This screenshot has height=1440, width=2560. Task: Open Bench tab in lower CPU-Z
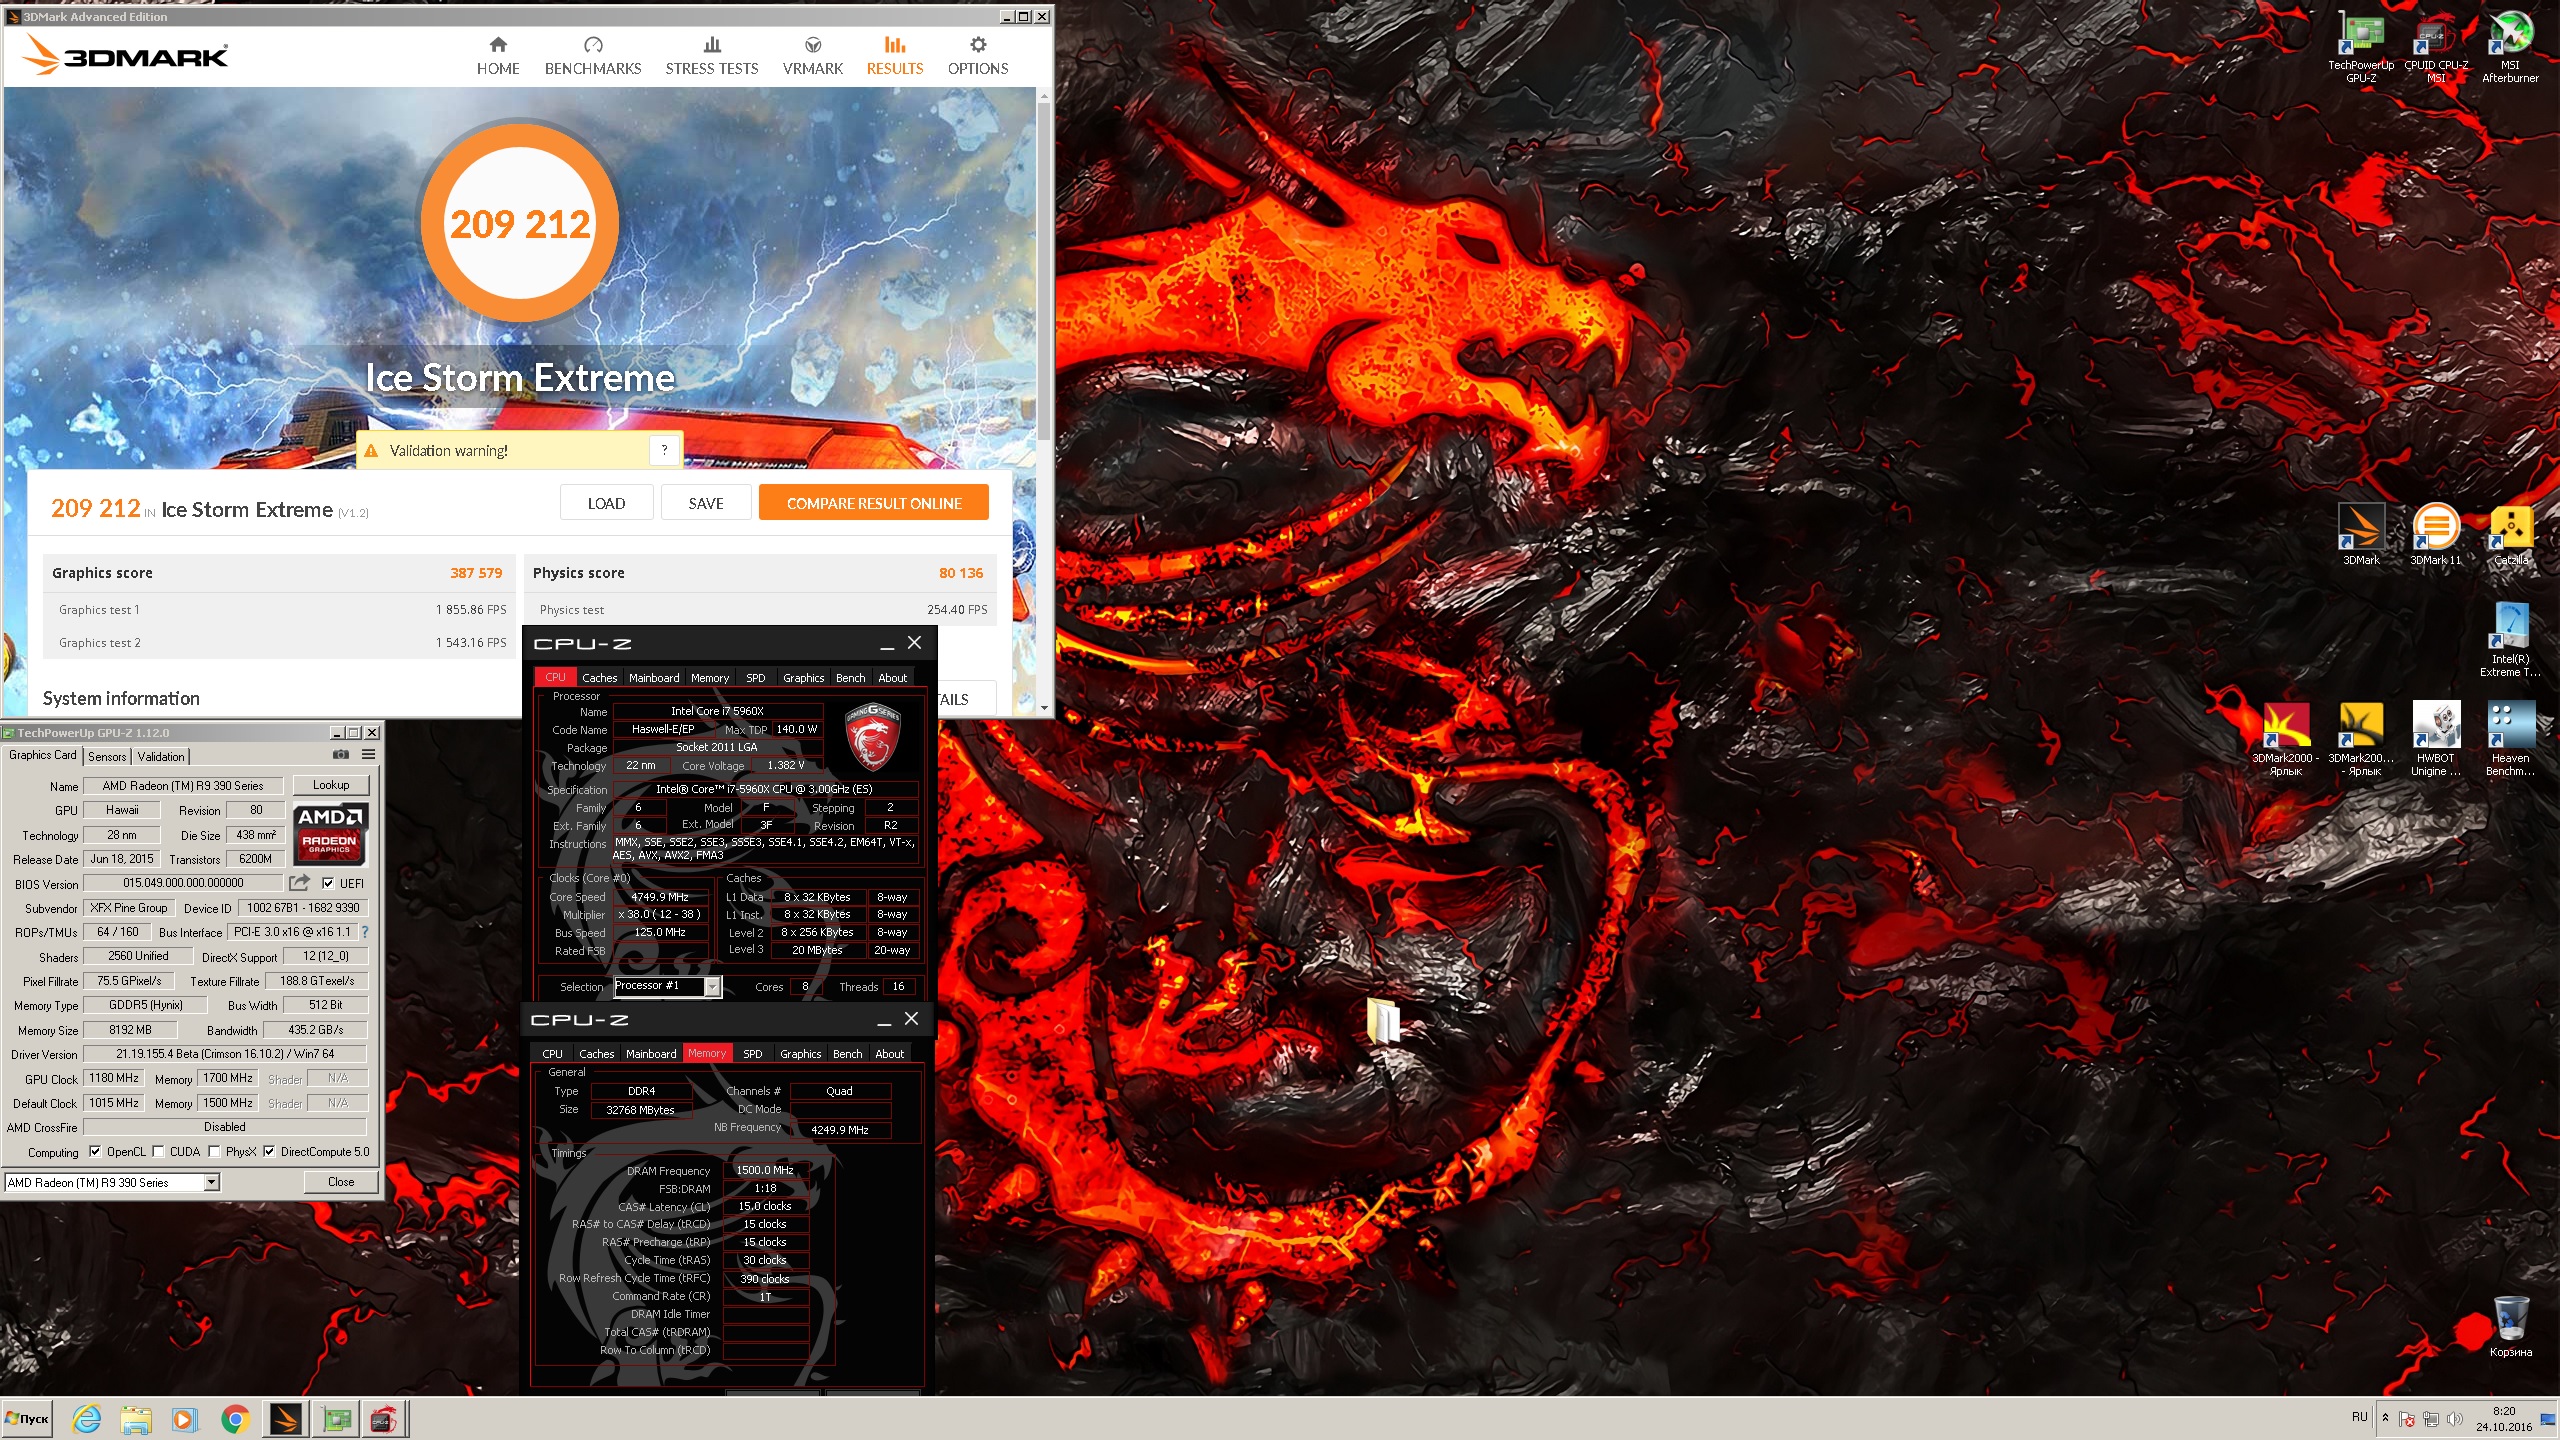click(x=847, y=1053)
